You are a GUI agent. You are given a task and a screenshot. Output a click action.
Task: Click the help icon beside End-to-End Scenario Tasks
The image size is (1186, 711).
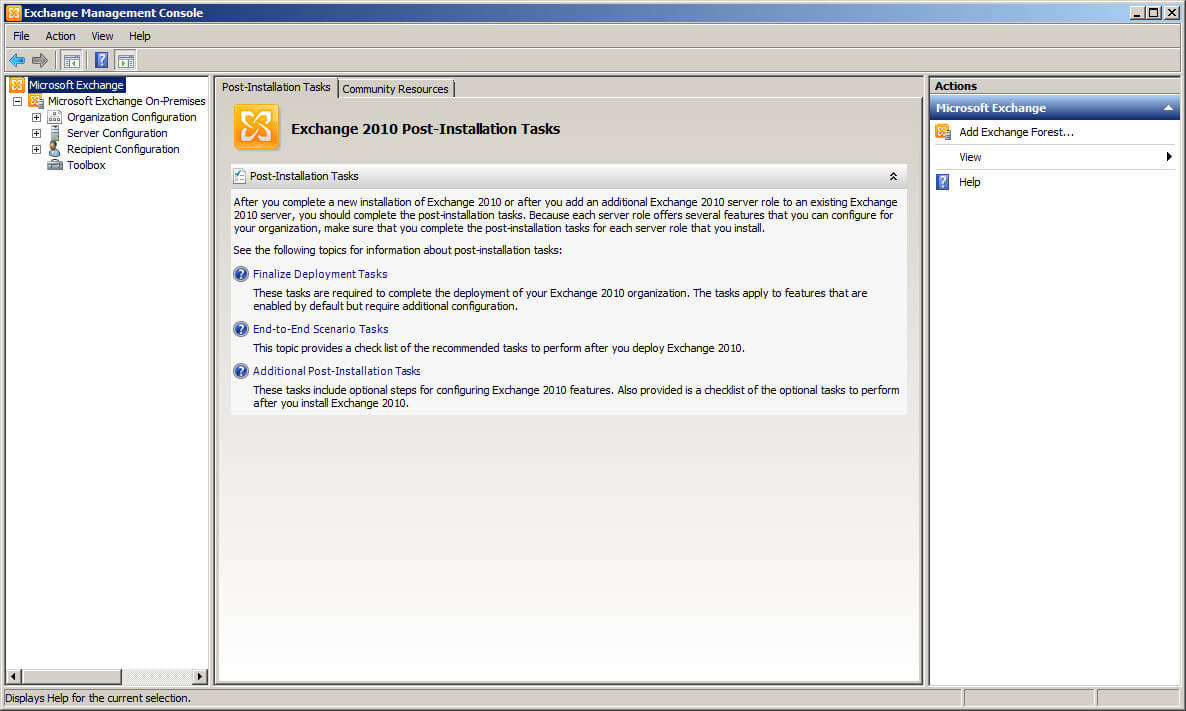coord(241,329)
